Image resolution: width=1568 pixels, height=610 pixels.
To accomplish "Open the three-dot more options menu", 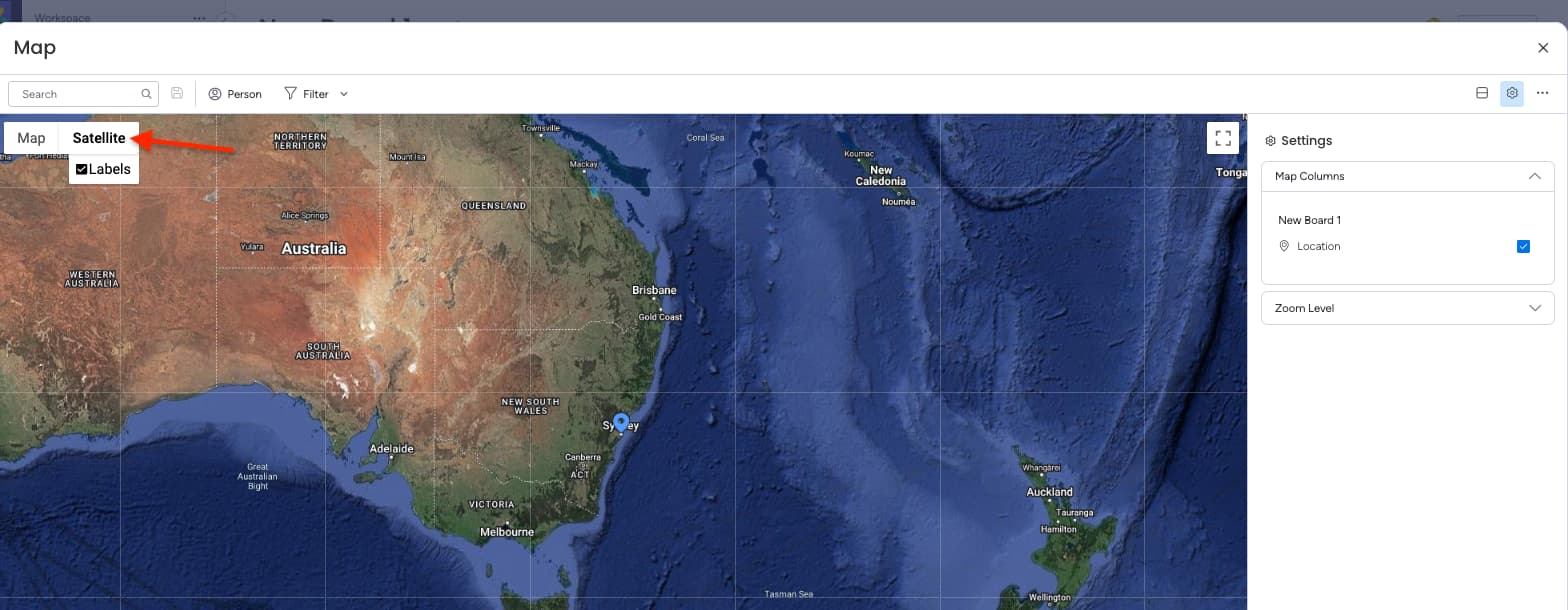I will tap(1542, 93).
